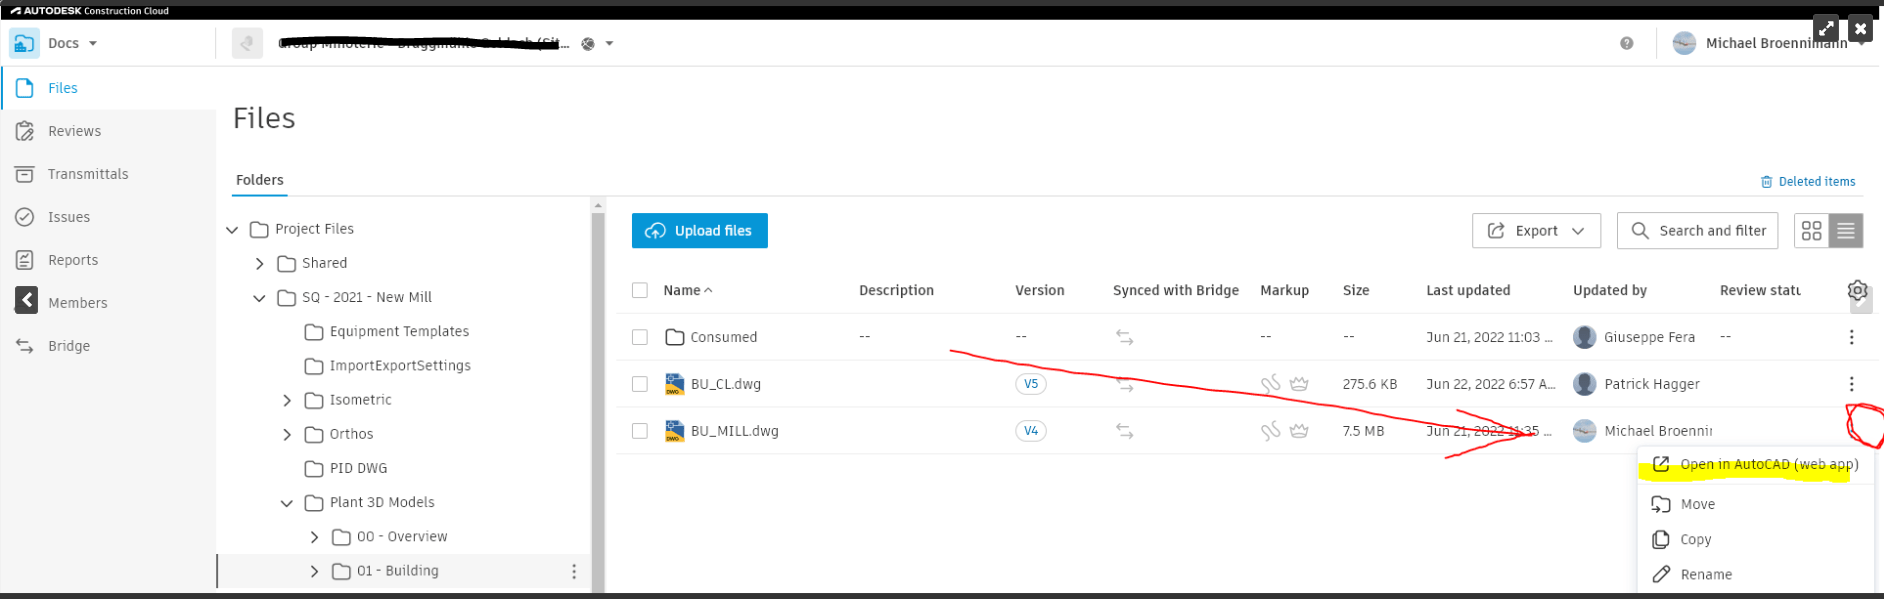Click Bridge sync icon on BU_MILL.dwg row
This screenshot has height=599, width=1884.
1125,431
